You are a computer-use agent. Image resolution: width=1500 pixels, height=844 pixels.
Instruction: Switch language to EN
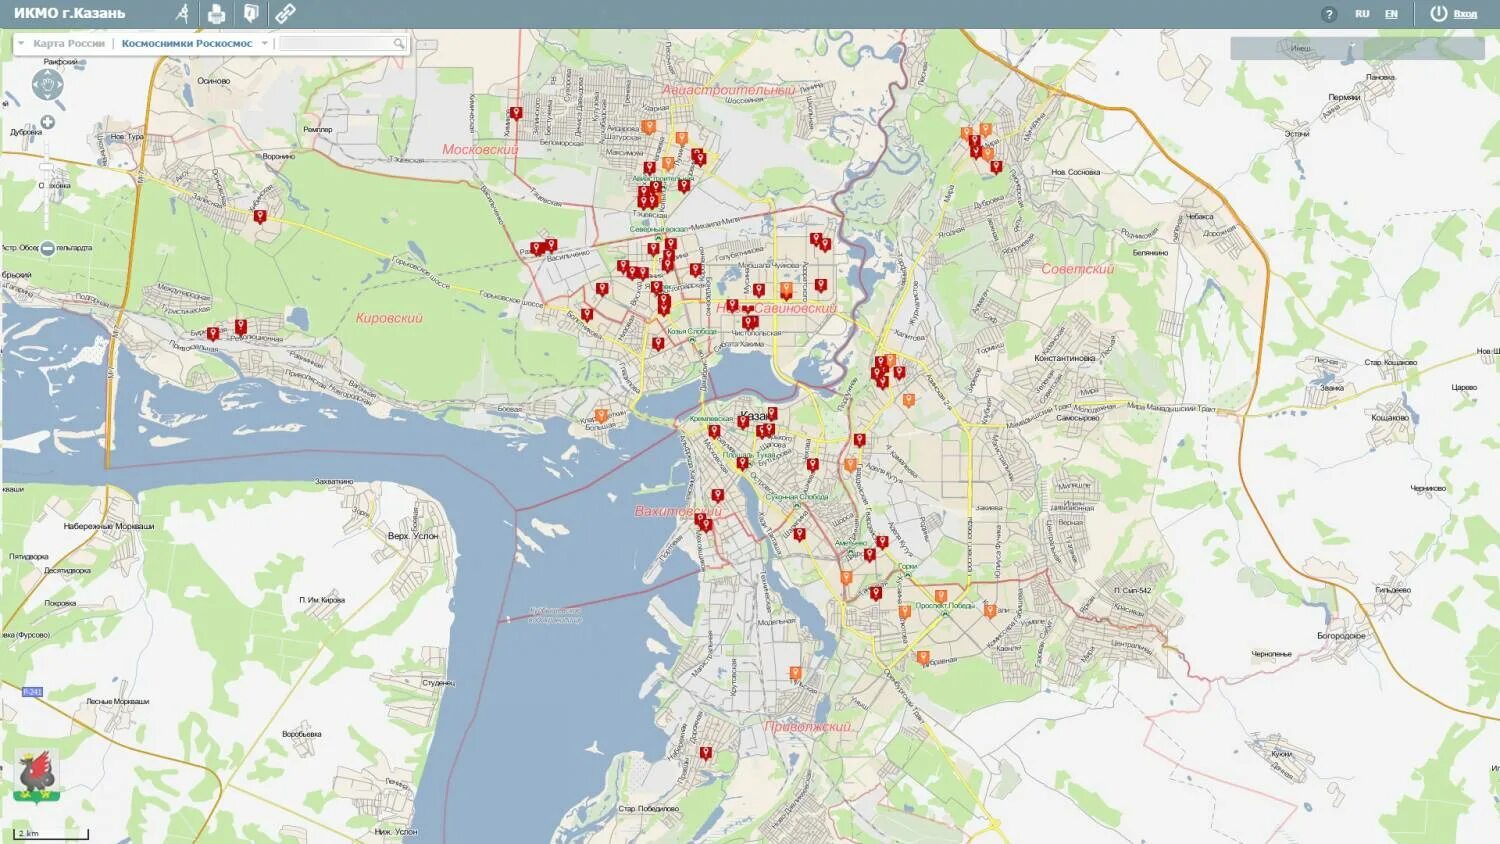tap(1391, 14)
